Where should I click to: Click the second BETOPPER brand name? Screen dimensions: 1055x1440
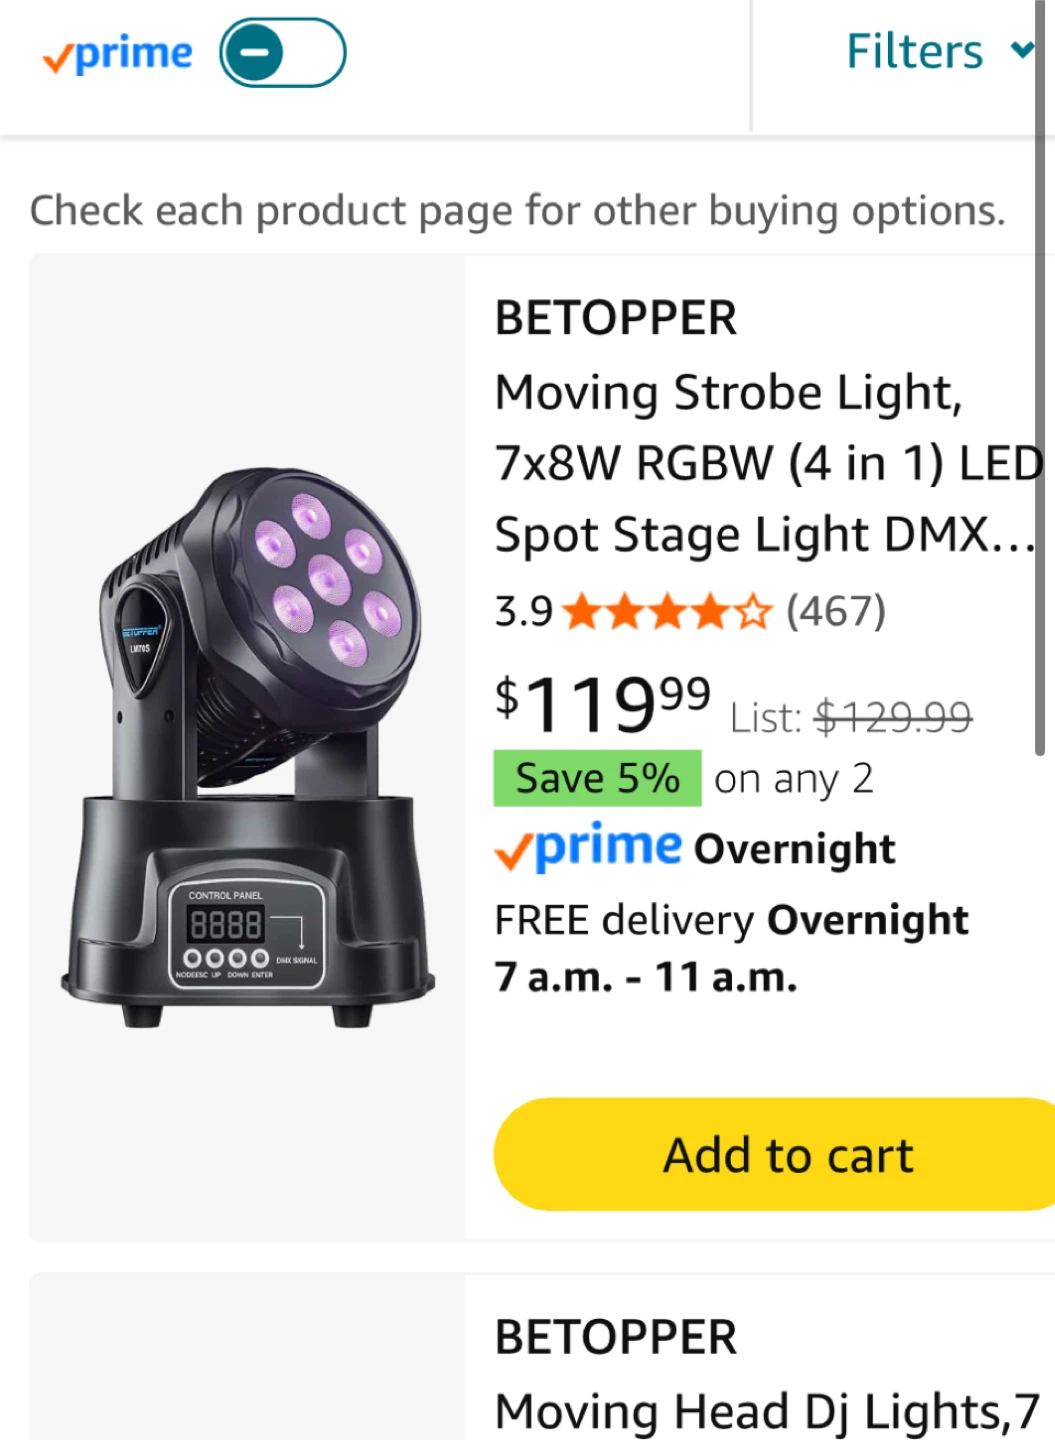(616, 1338)
